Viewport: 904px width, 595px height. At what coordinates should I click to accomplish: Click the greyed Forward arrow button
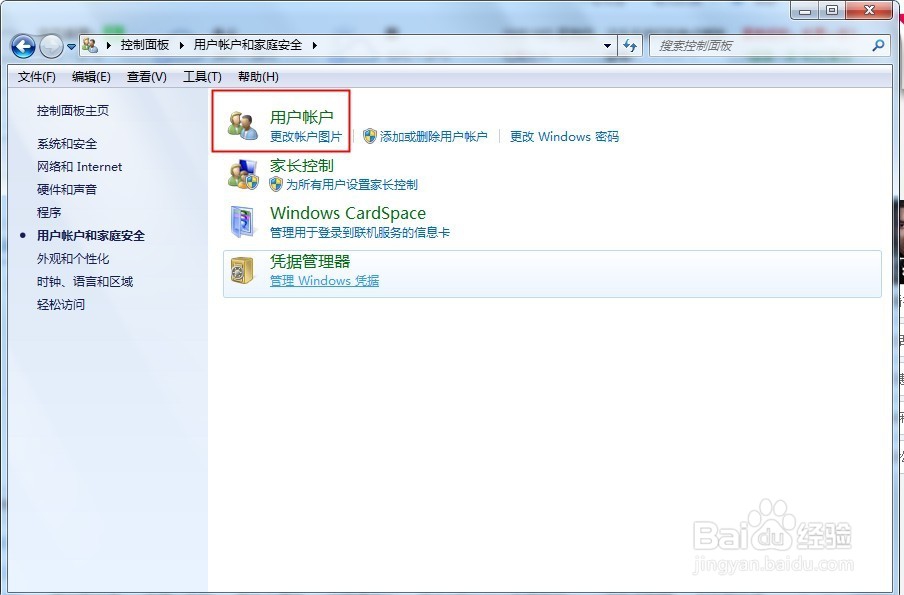pos(51,46)
